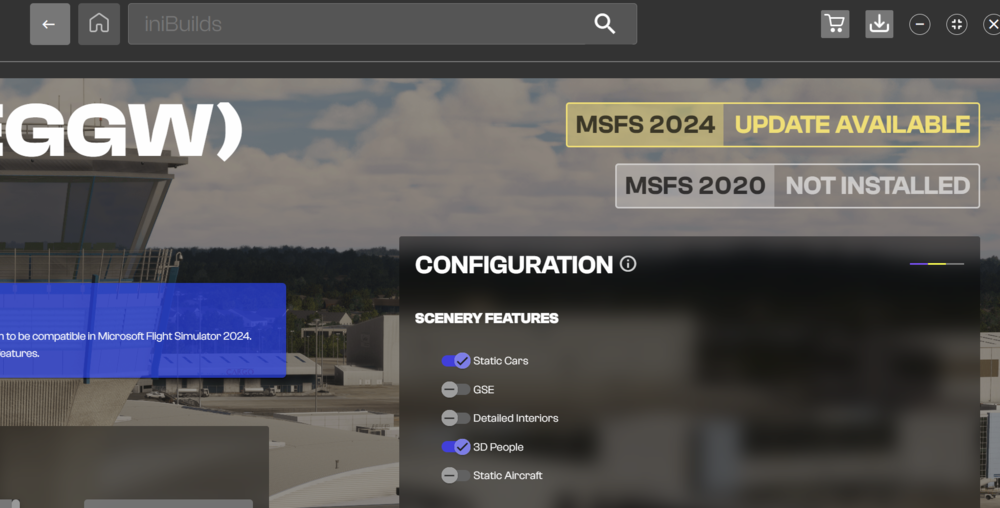The image size is (1000, 508).
Task: Click the blue MSFS 2024 compatibility notice
Action: pos(143,330)
